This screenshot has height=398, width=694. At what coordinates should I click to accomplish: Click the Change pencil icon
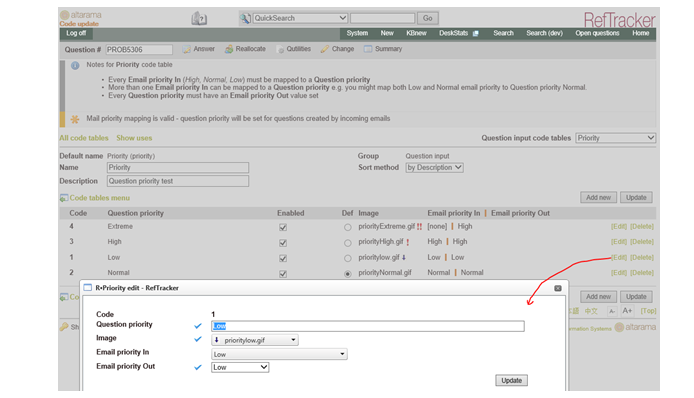pyautogui.click(x=325, y=49)
